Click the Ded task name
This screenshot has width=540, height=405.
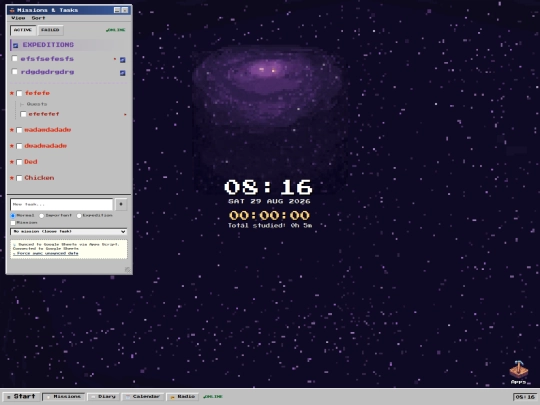click(x=31, y=162)
